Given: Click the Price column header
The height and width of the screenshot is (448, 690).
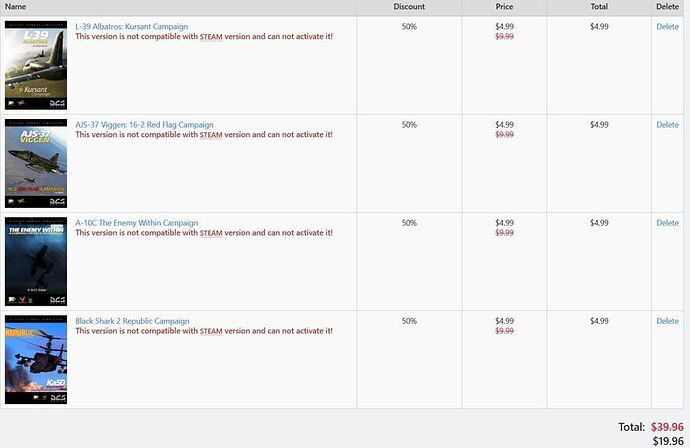Looking at the screenshot, I should pos(504,7).
